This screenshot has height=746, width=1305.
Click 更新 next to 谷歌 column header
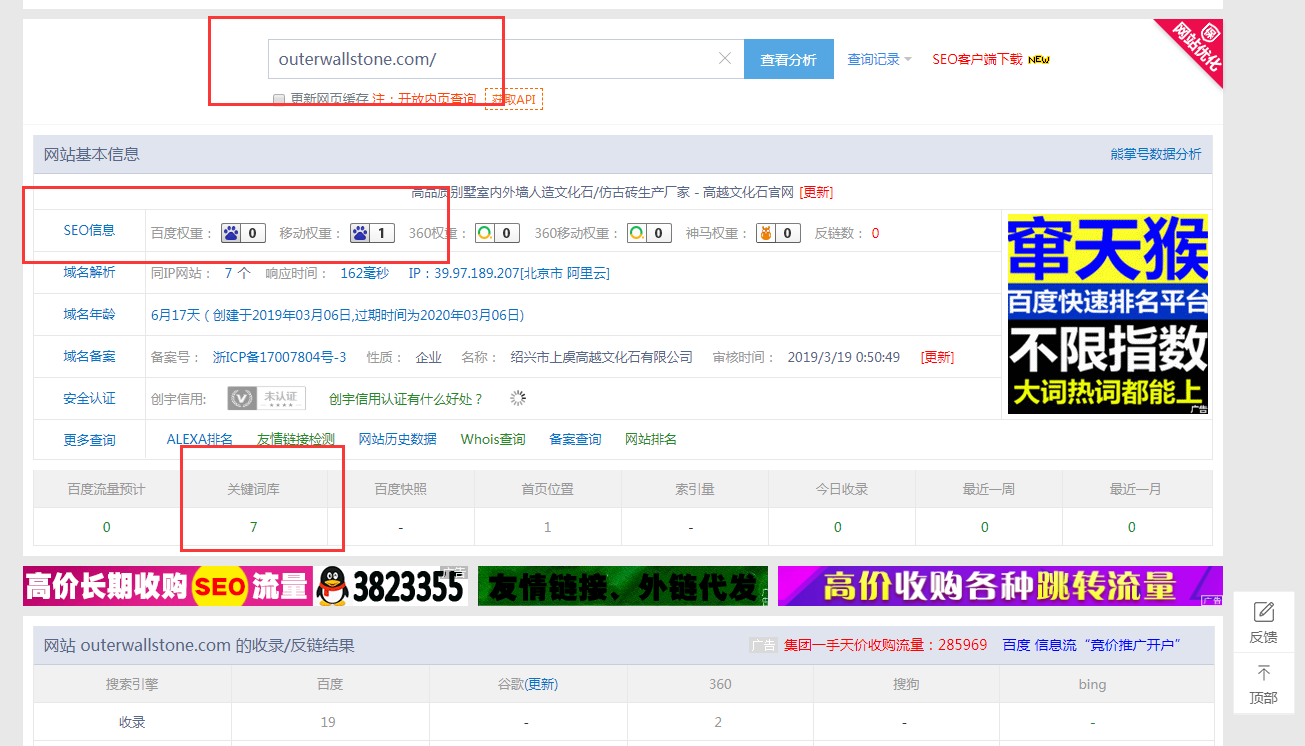coord(541,684)
